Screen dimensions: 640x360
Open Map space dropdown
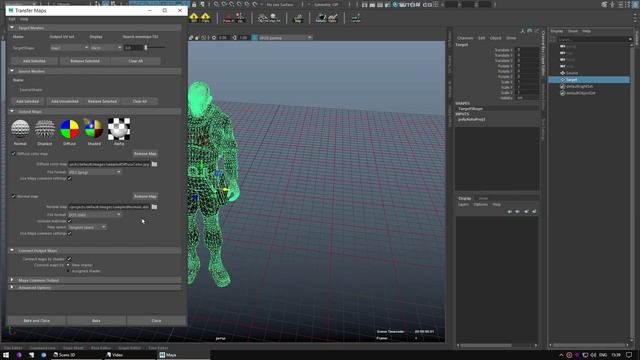click(x=87, y=227)
